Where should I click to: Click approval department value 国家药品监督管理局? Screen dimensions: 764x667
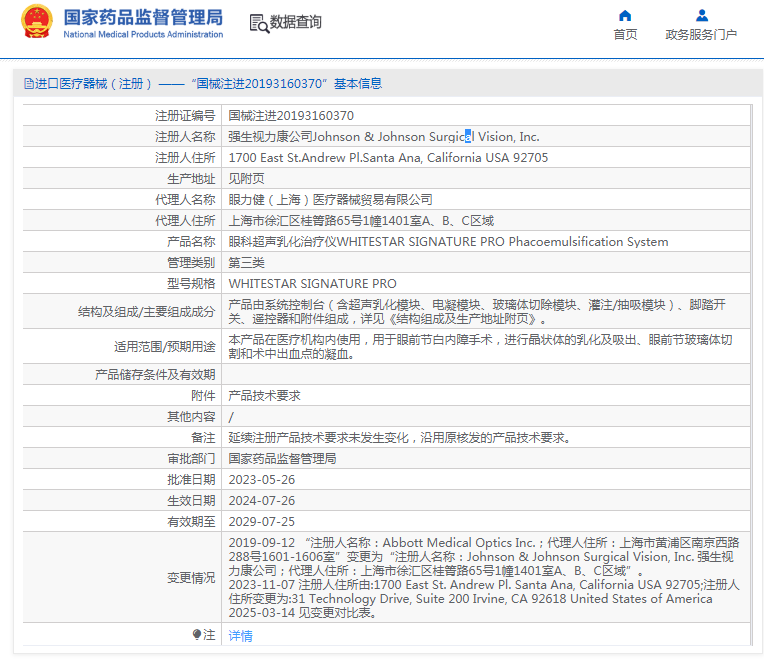[282, 458]
